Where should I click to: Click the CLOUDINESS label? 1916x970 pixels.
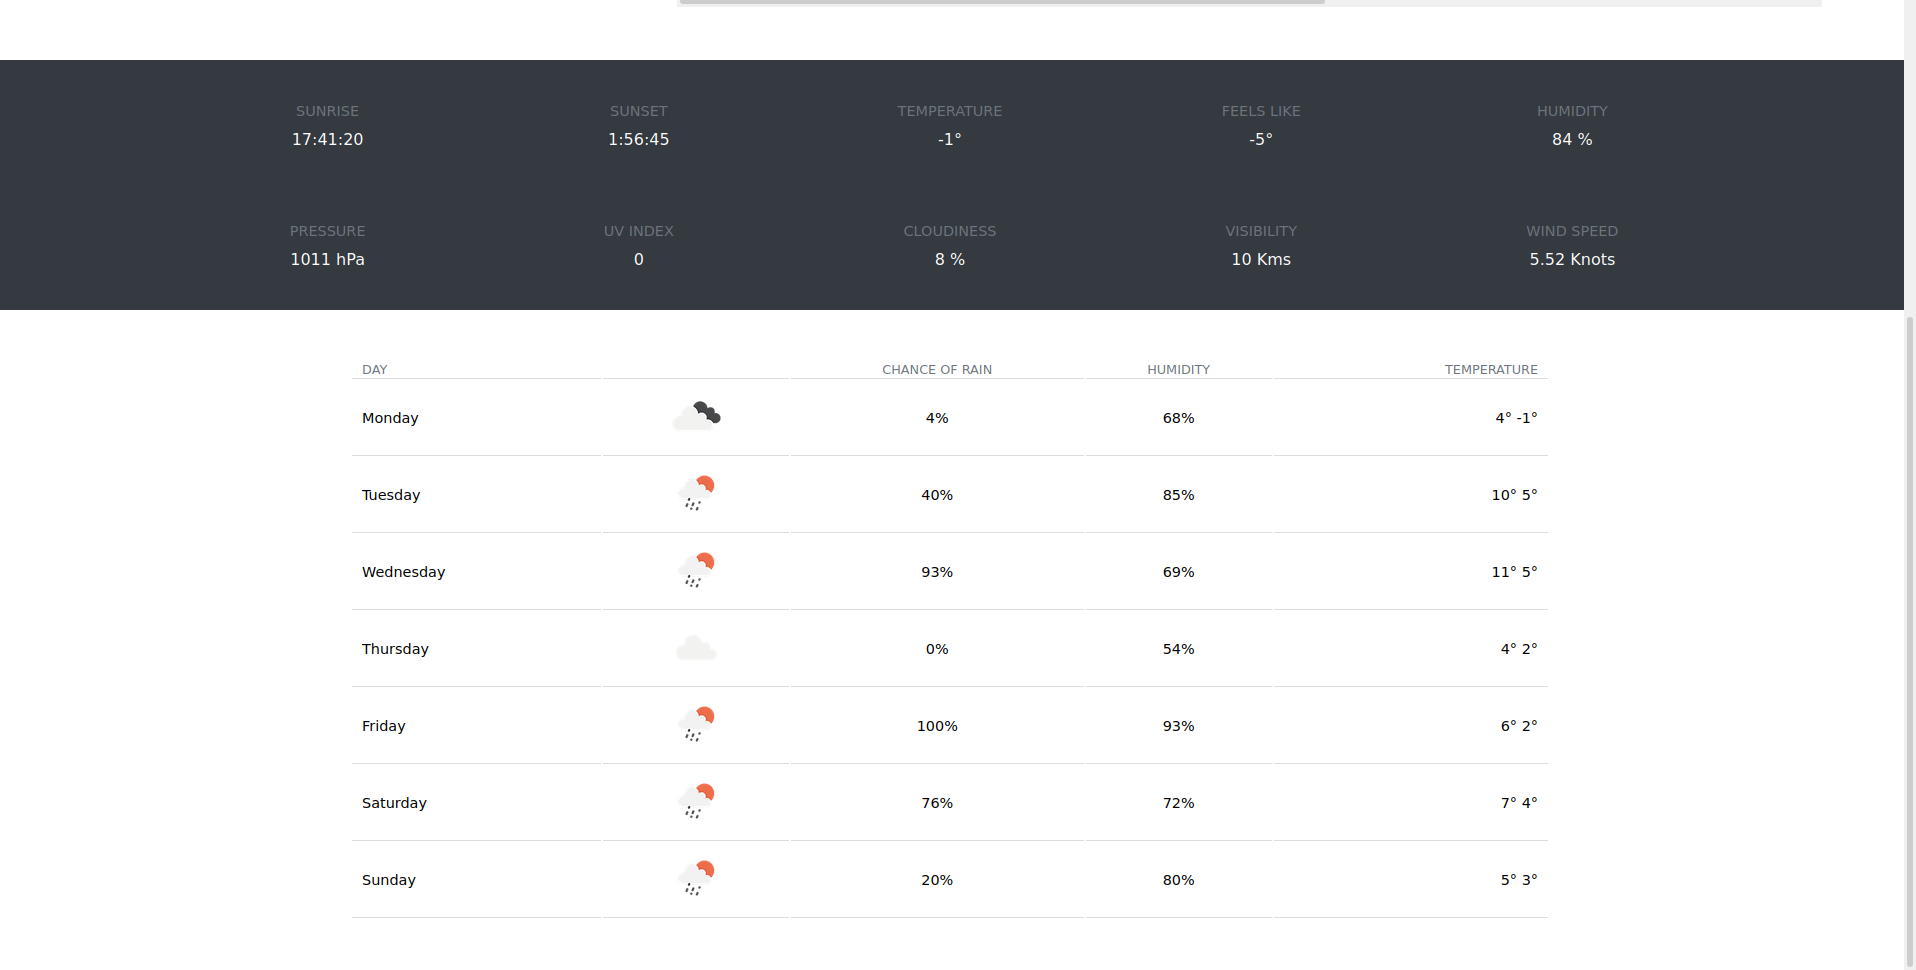click(x=950, y=231)
